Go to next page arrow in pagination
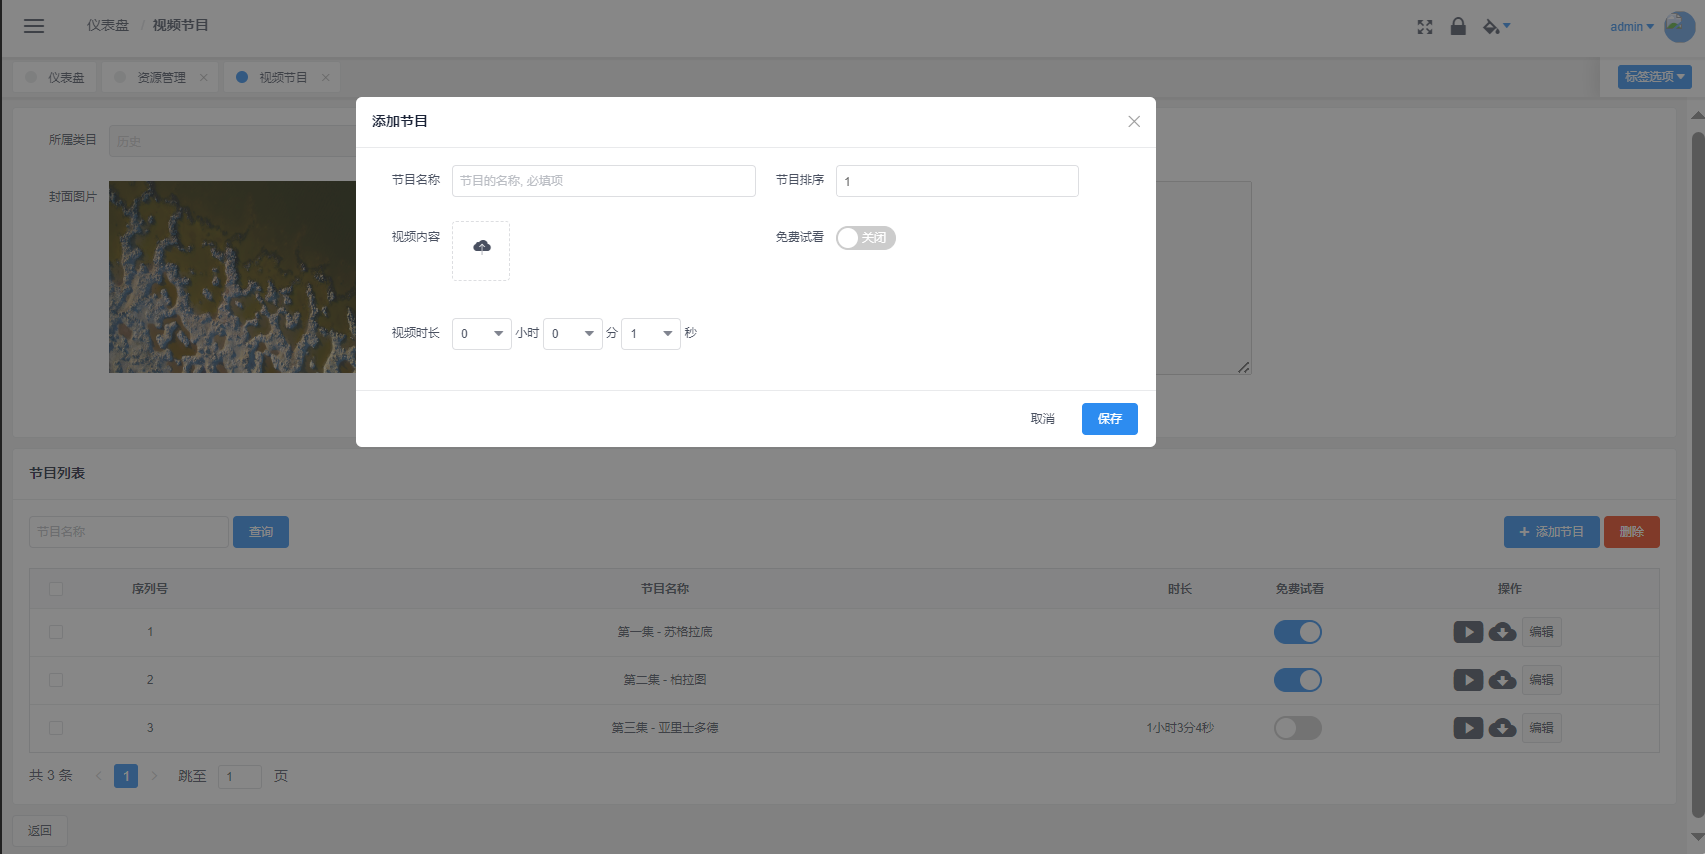 [154, 776]
